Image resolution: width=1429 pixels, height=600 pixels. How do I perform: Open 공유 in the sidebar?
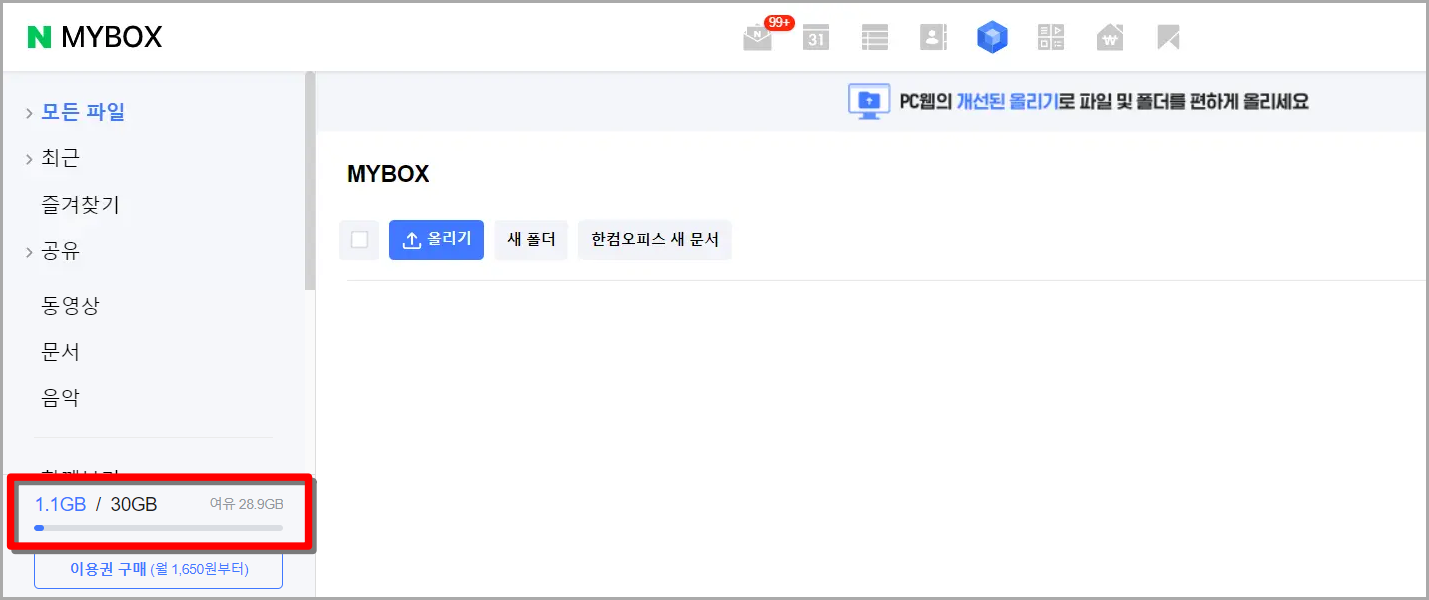[x=60, y=251]
